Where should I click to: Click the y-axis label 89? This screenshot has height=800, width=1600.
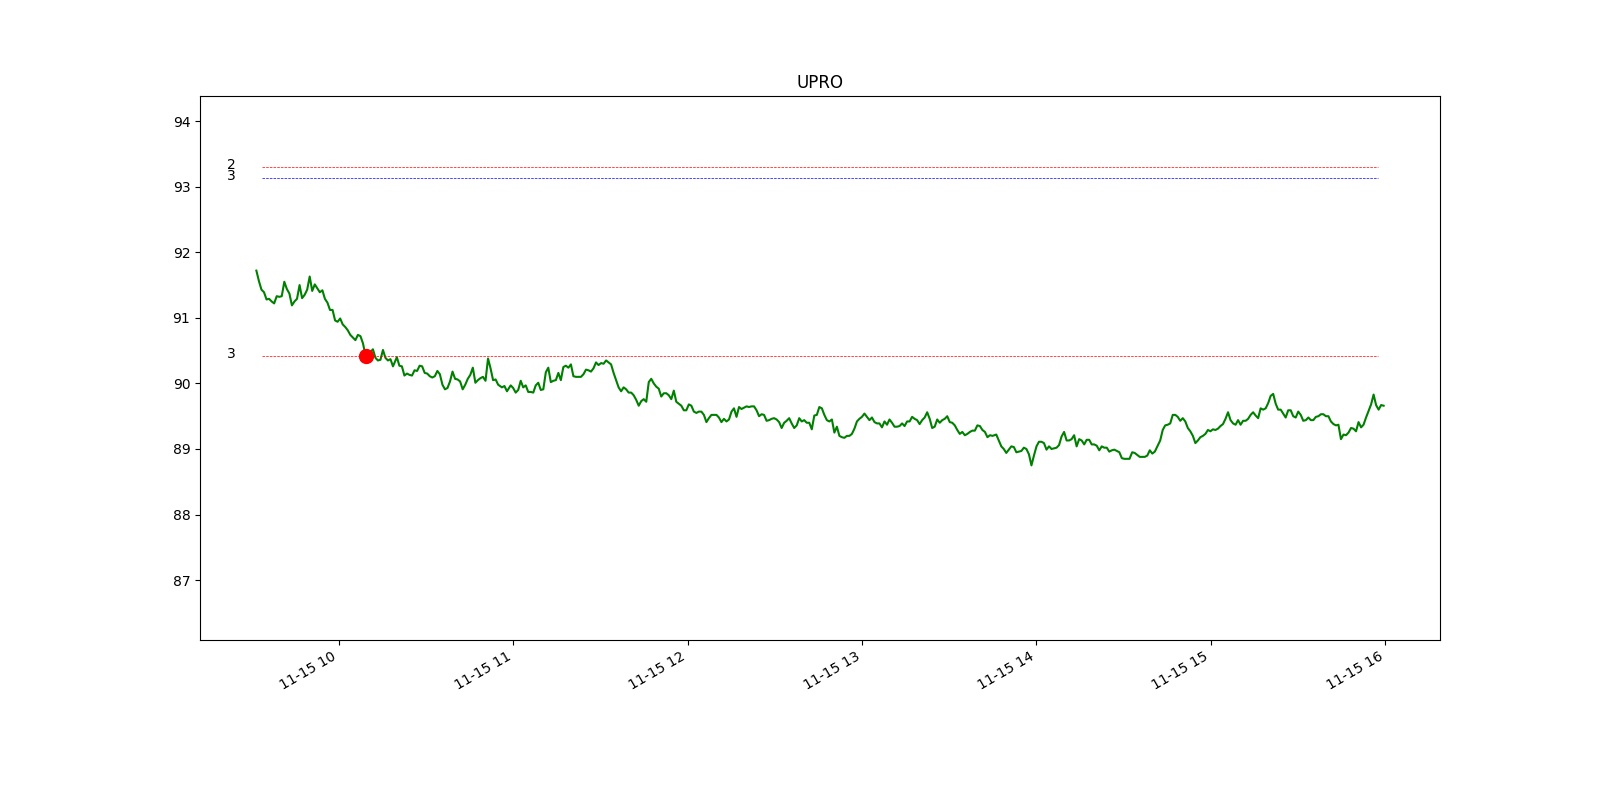point(182,449)
